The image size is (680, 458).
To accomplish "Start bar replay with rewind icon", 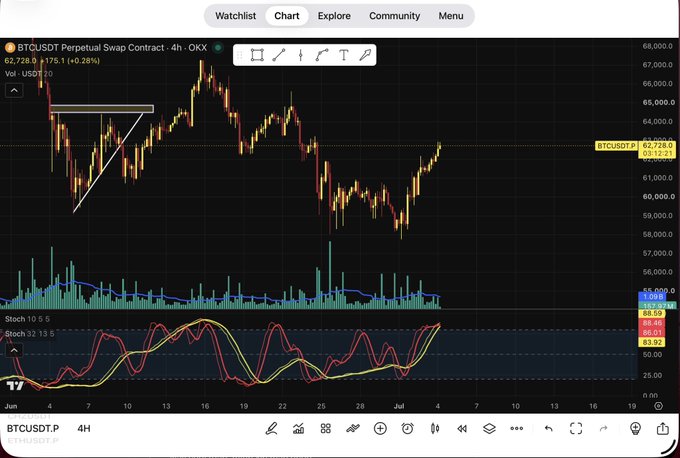I will click(462, 429).
